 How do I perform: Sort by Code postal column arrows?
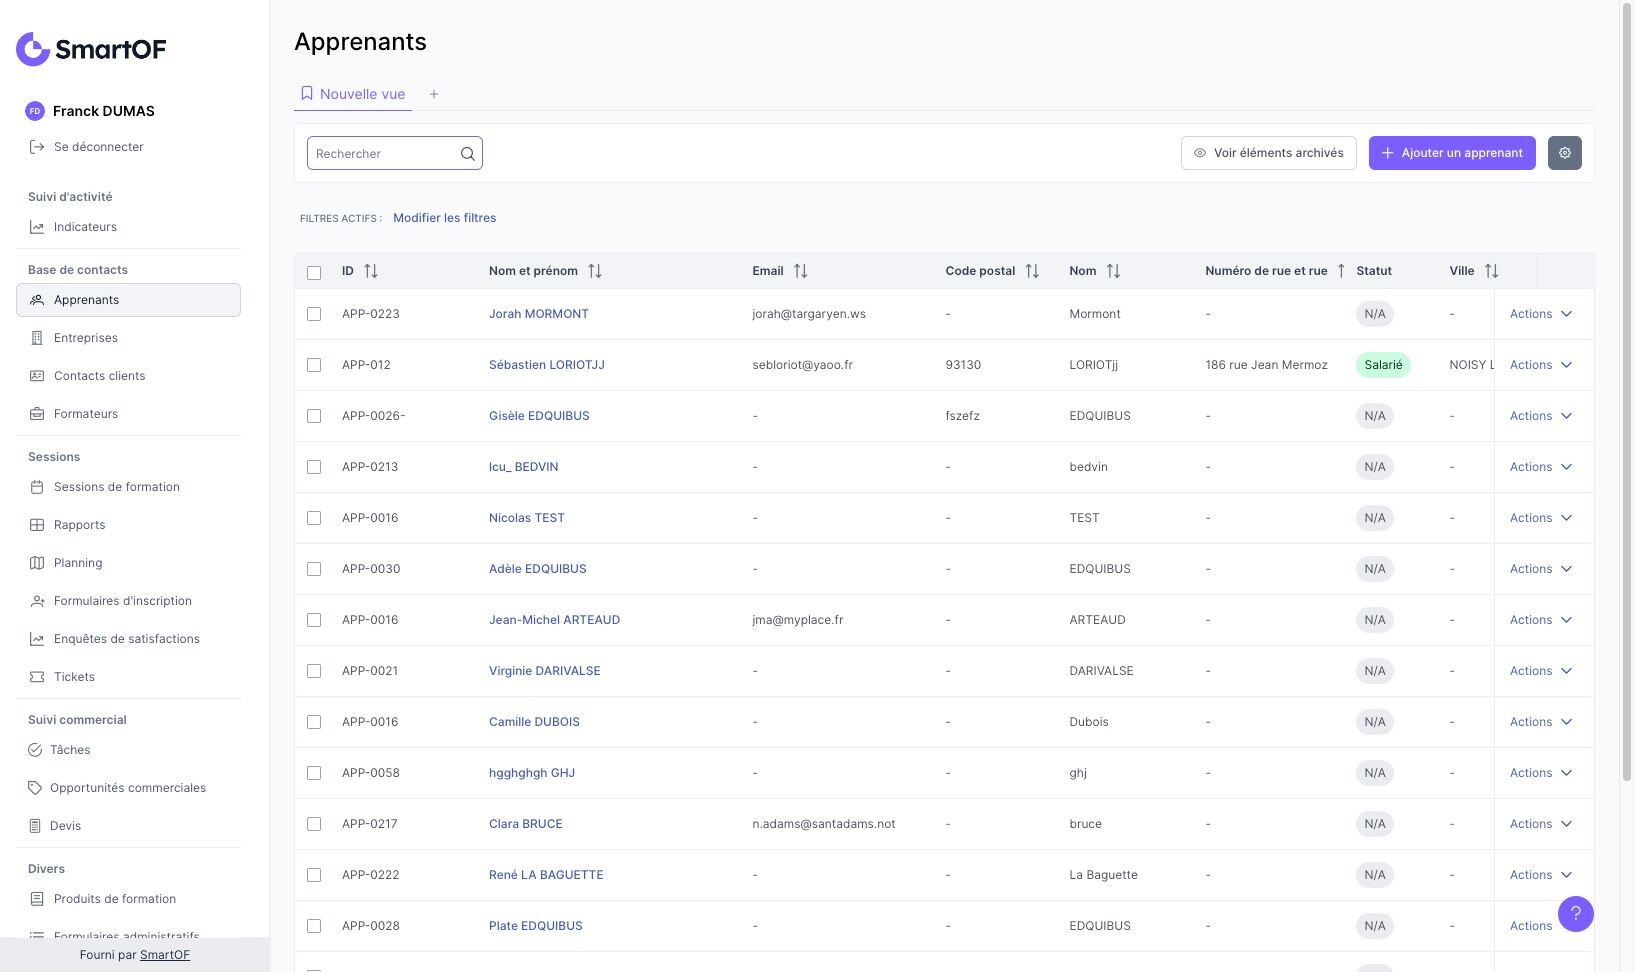click(1032, 271)
